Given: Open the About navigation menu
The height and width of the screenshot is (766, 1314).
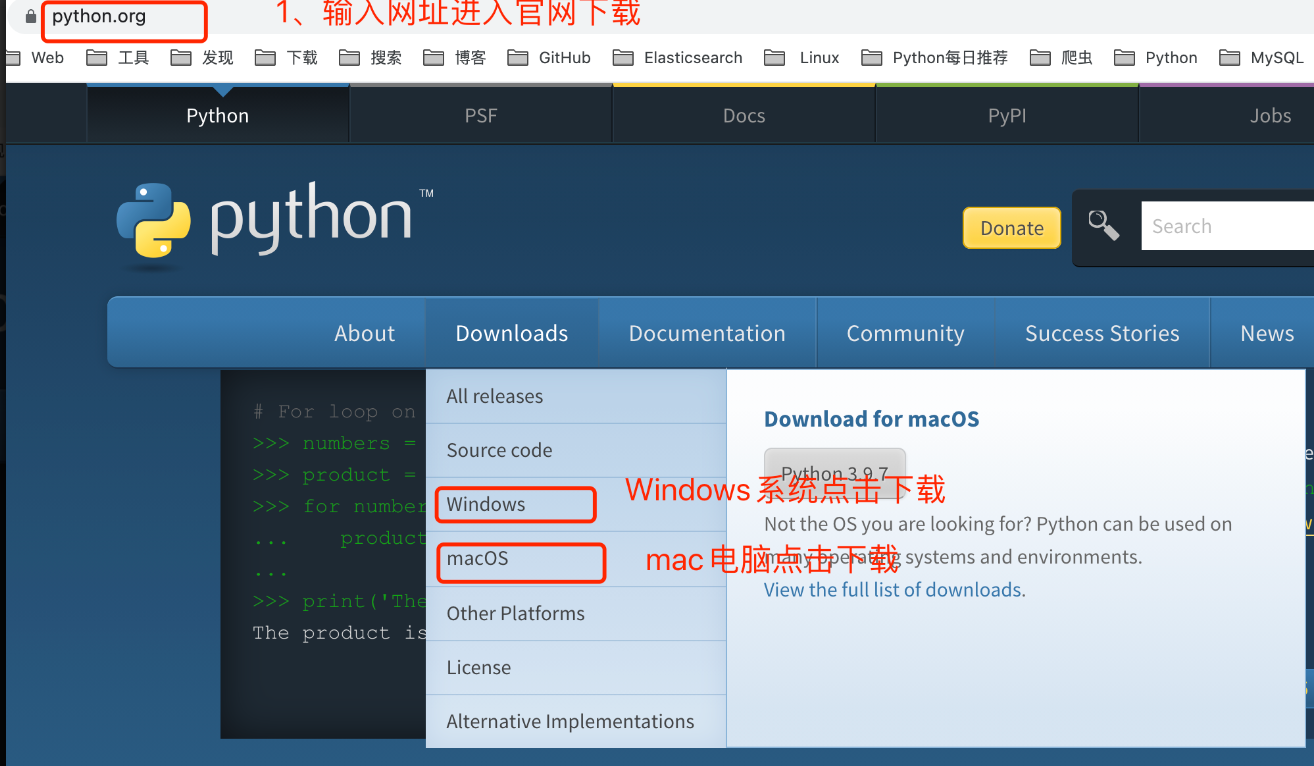Looking at the screenshot, I should coord(364,333).
